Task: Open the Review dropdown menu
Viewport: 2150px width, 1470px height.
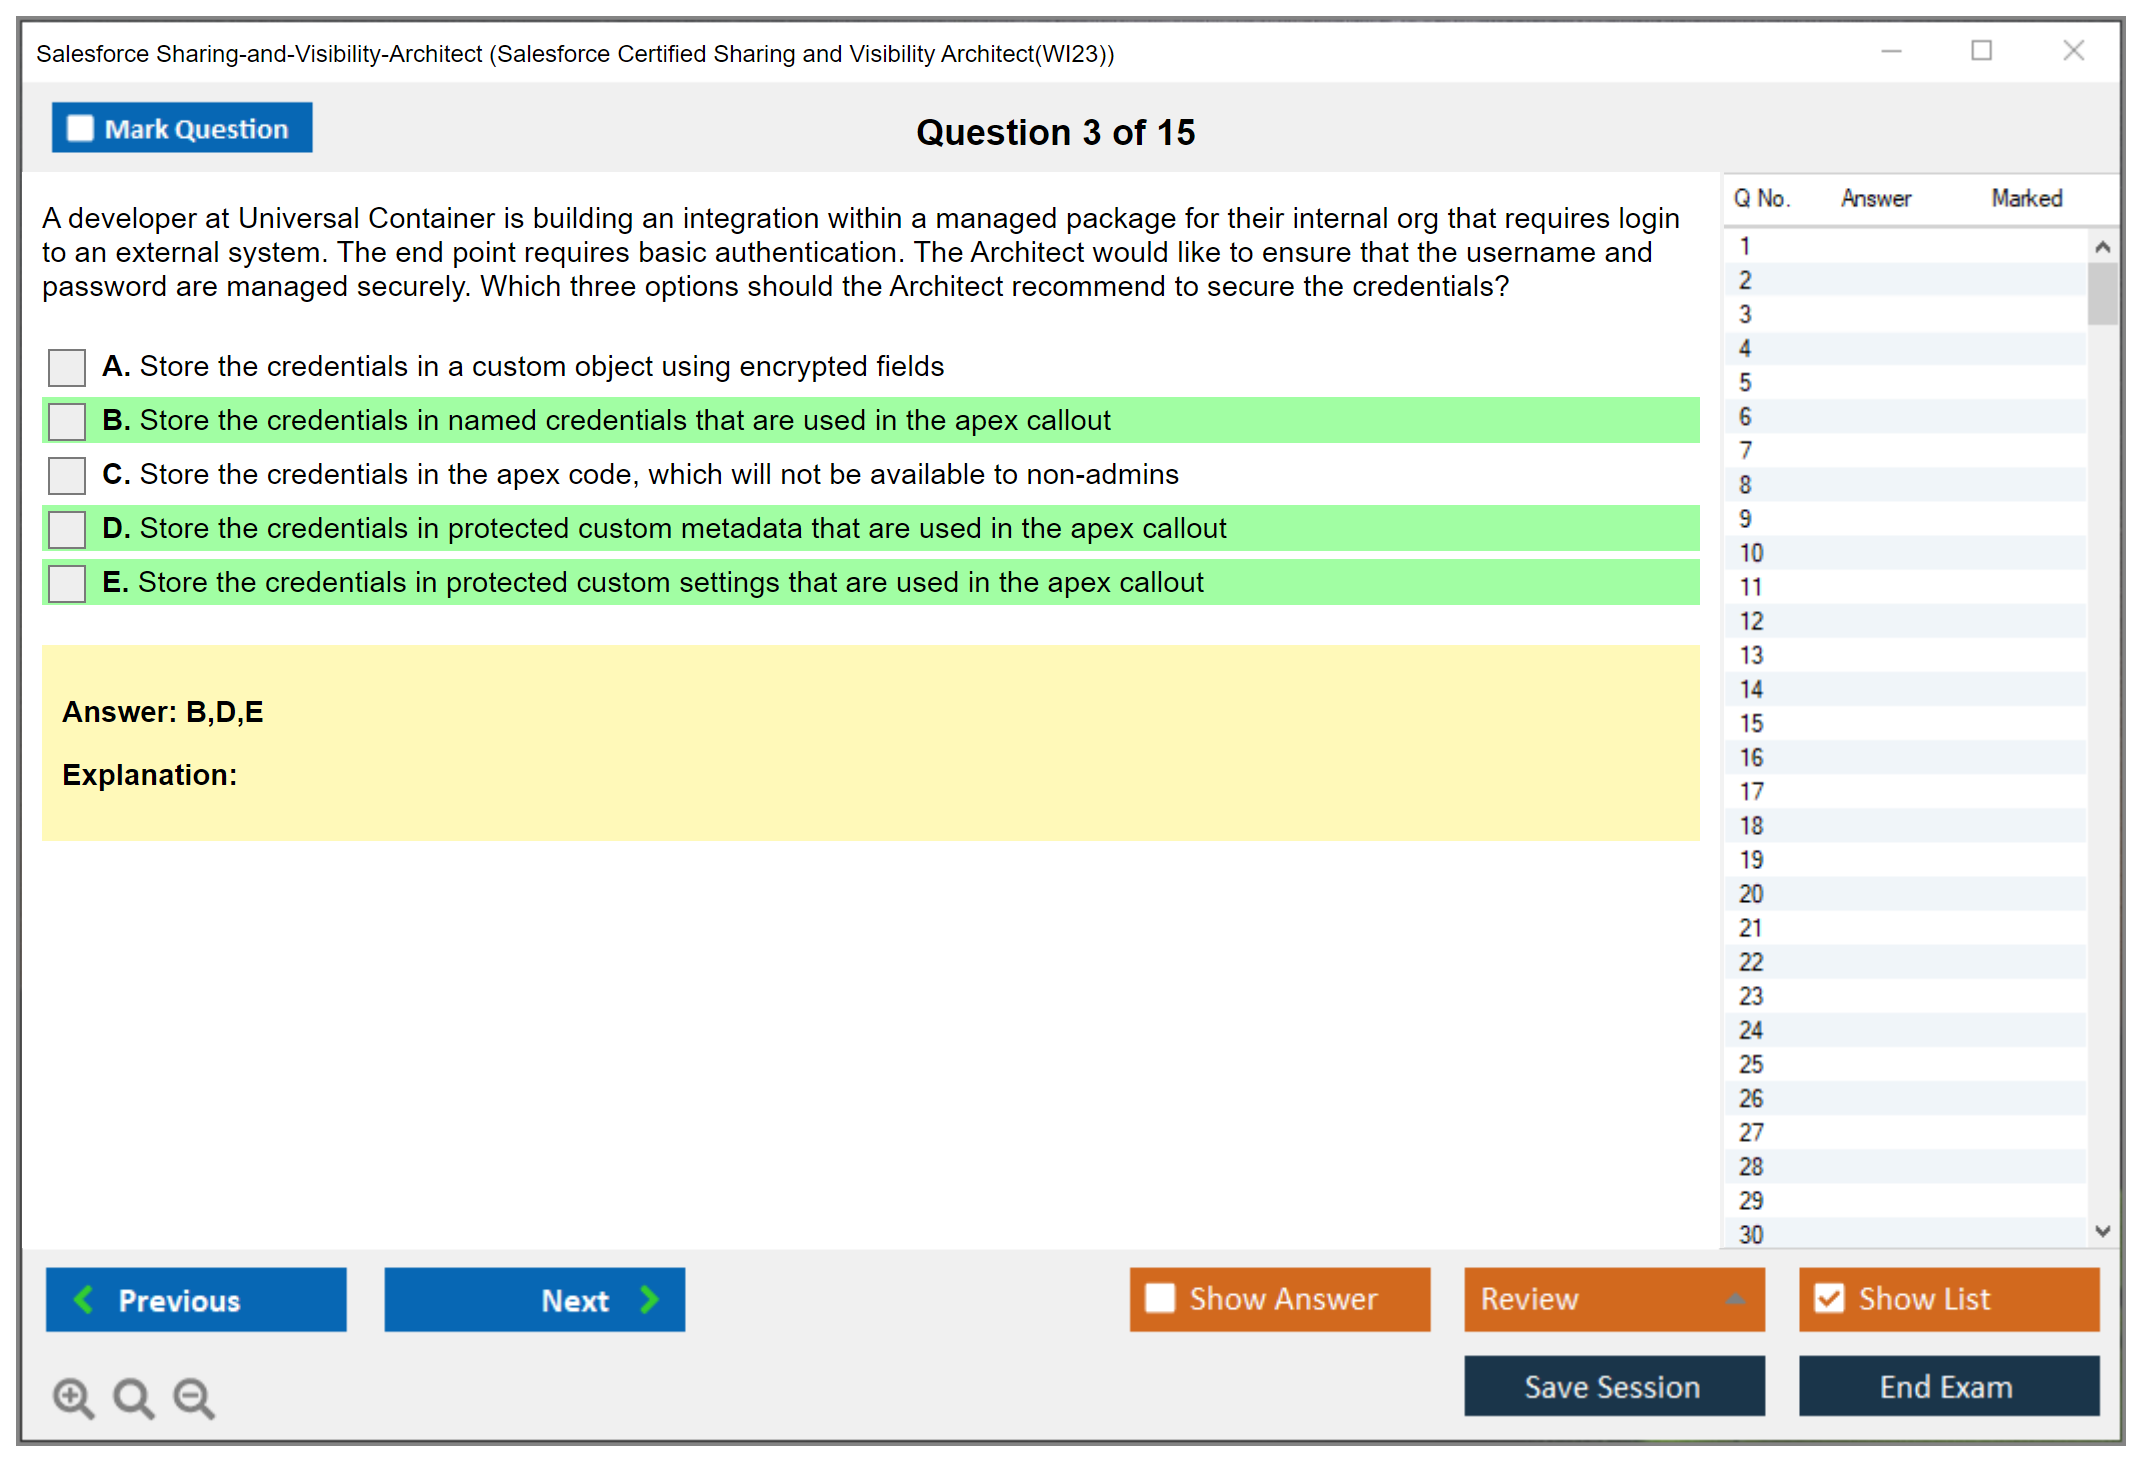Action: 1613,1299
